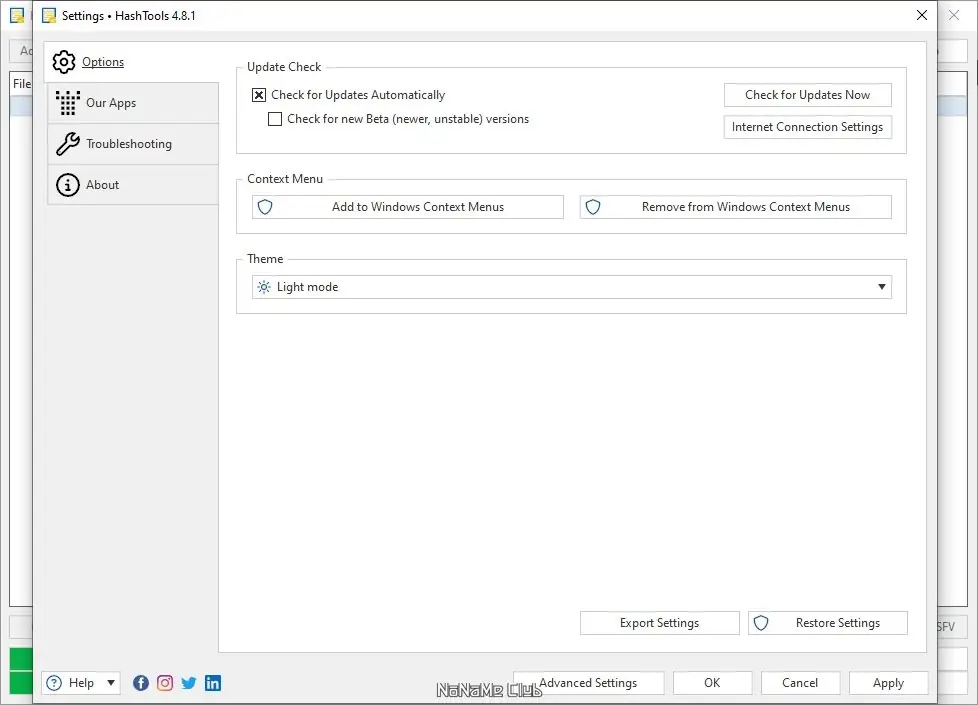This screenshot has width=978, height=705.
Task: Enable Check for new Beta versions
Action: [274, 119]
